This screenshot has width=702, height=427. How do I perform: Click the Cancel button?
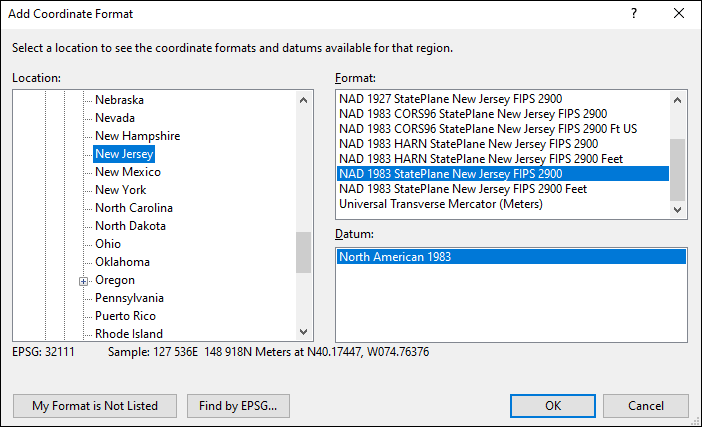click(x=646, y=406)
